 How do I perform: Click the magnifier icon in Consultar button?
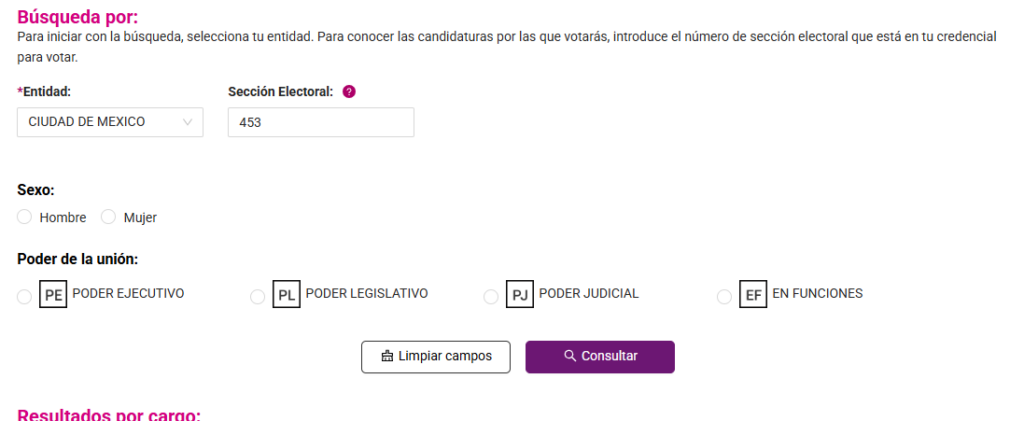click(x=570, y=356)
